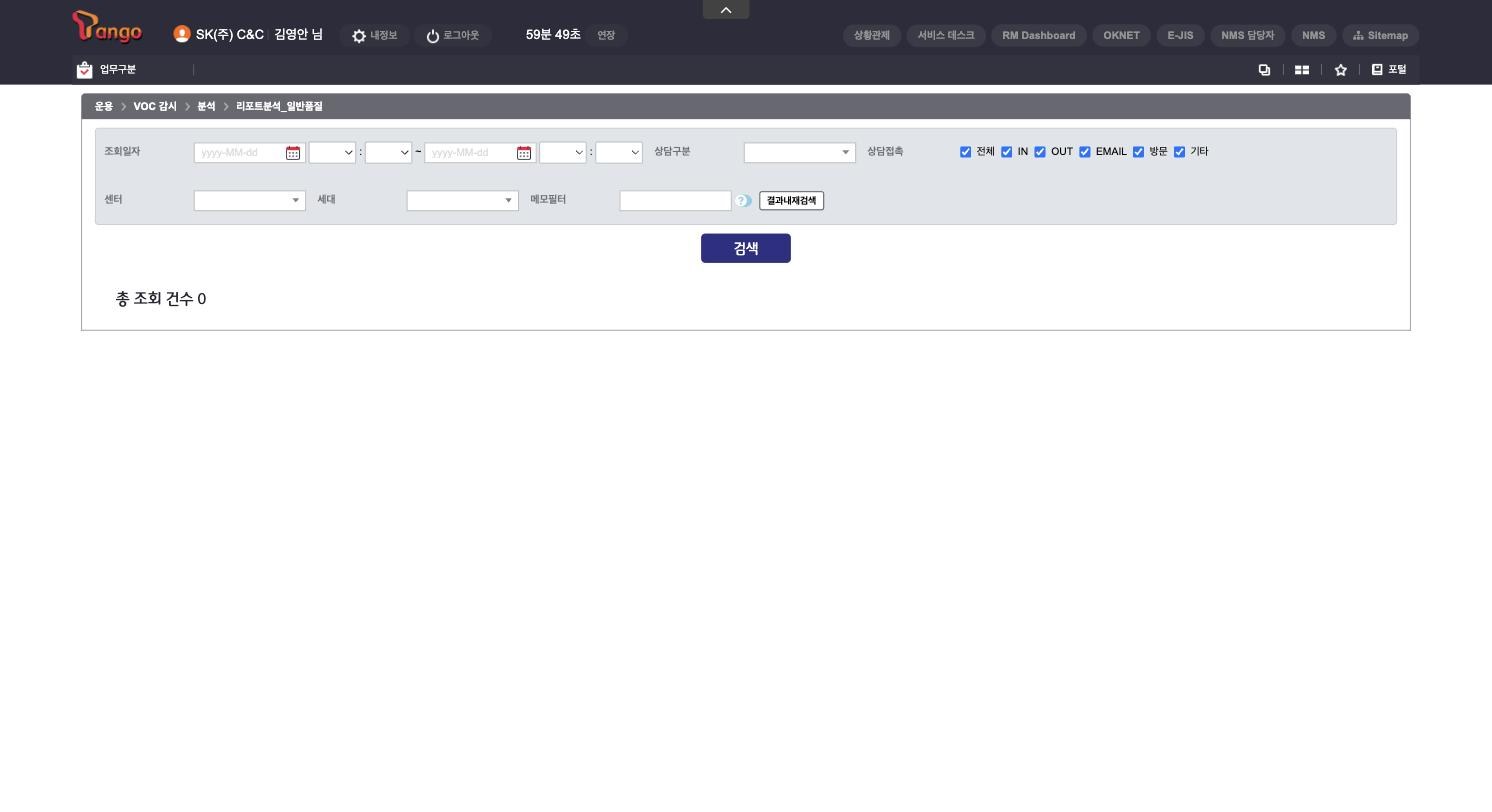Screen dimensions: 1492x812
Task: Open the start hour dropdown
Action: pyautogui.click(x=332, y=153)
